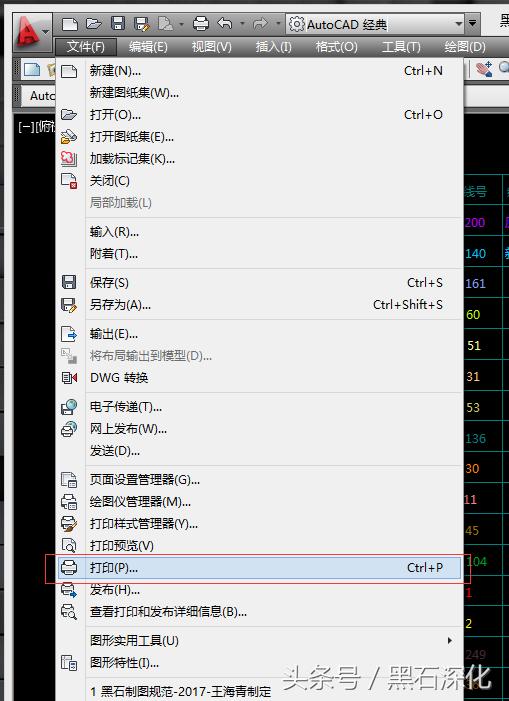
Task: Open the 格式(O) menu
Action: pyautogui.click(x=336, y=46)
